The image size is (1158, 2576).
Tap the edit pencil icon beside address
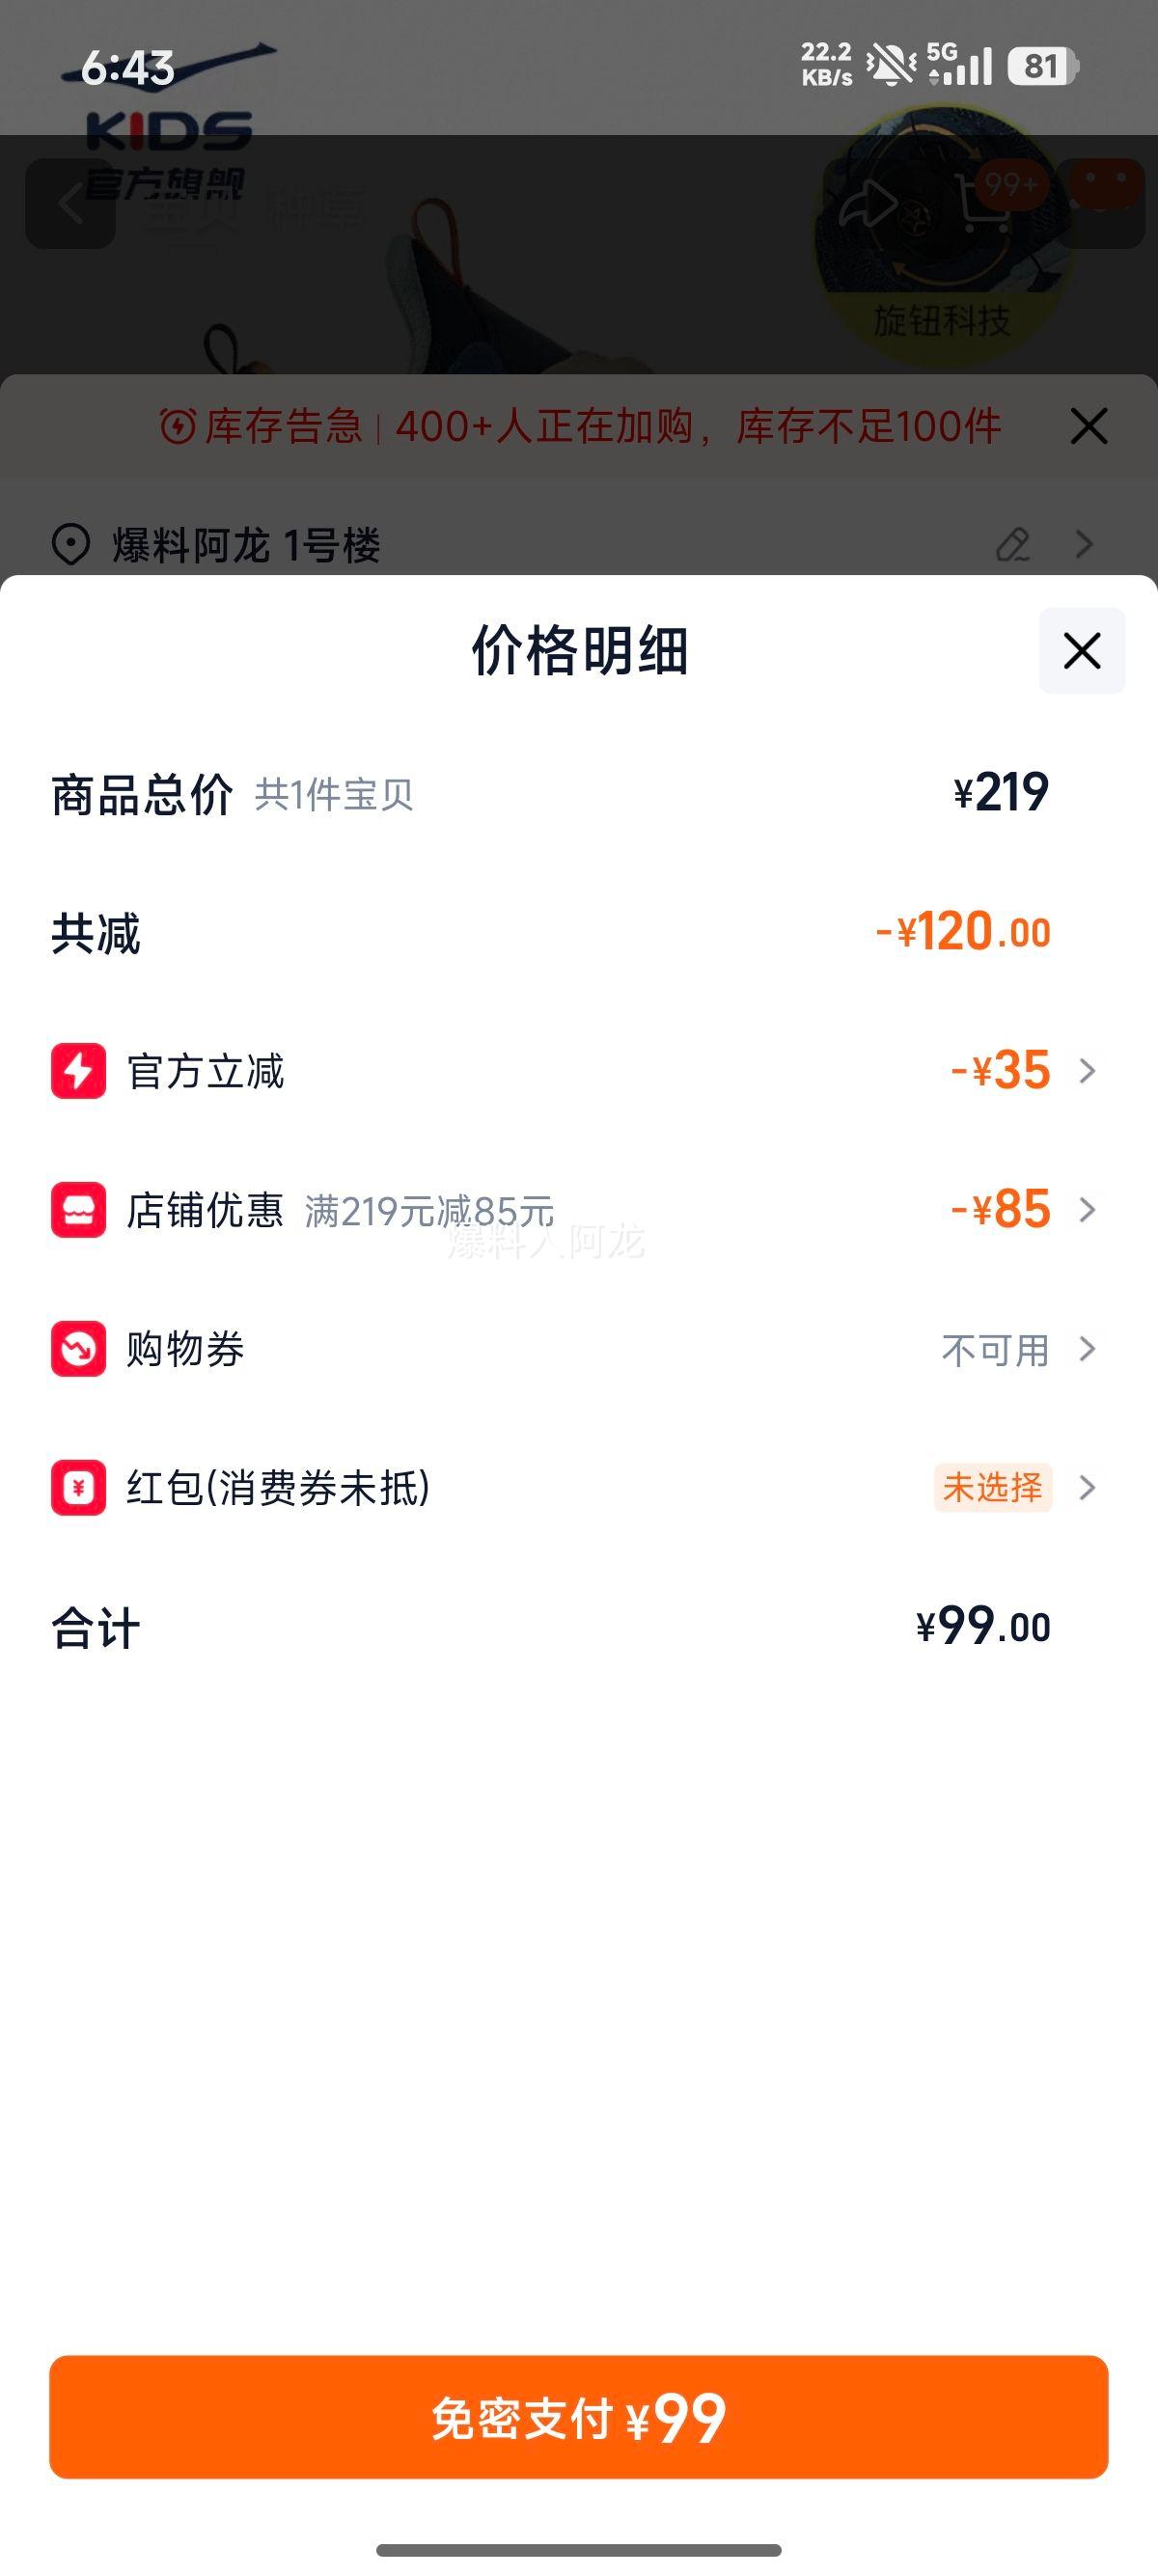pyautogui.click(x=1013, y=545)
